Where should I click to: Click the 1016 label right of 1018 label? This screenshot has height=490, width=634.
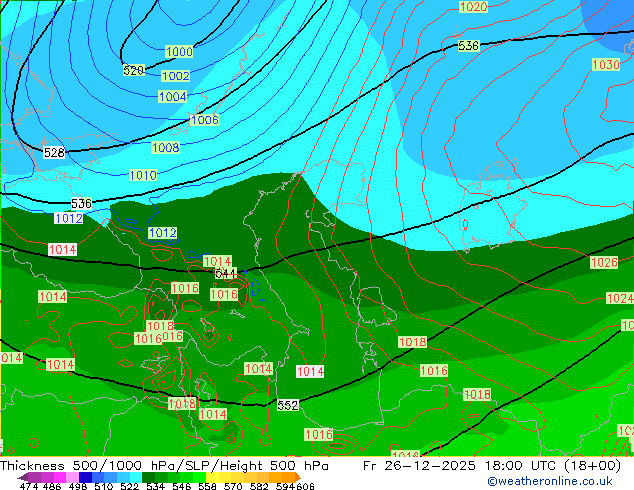click(x=173, y=336)
